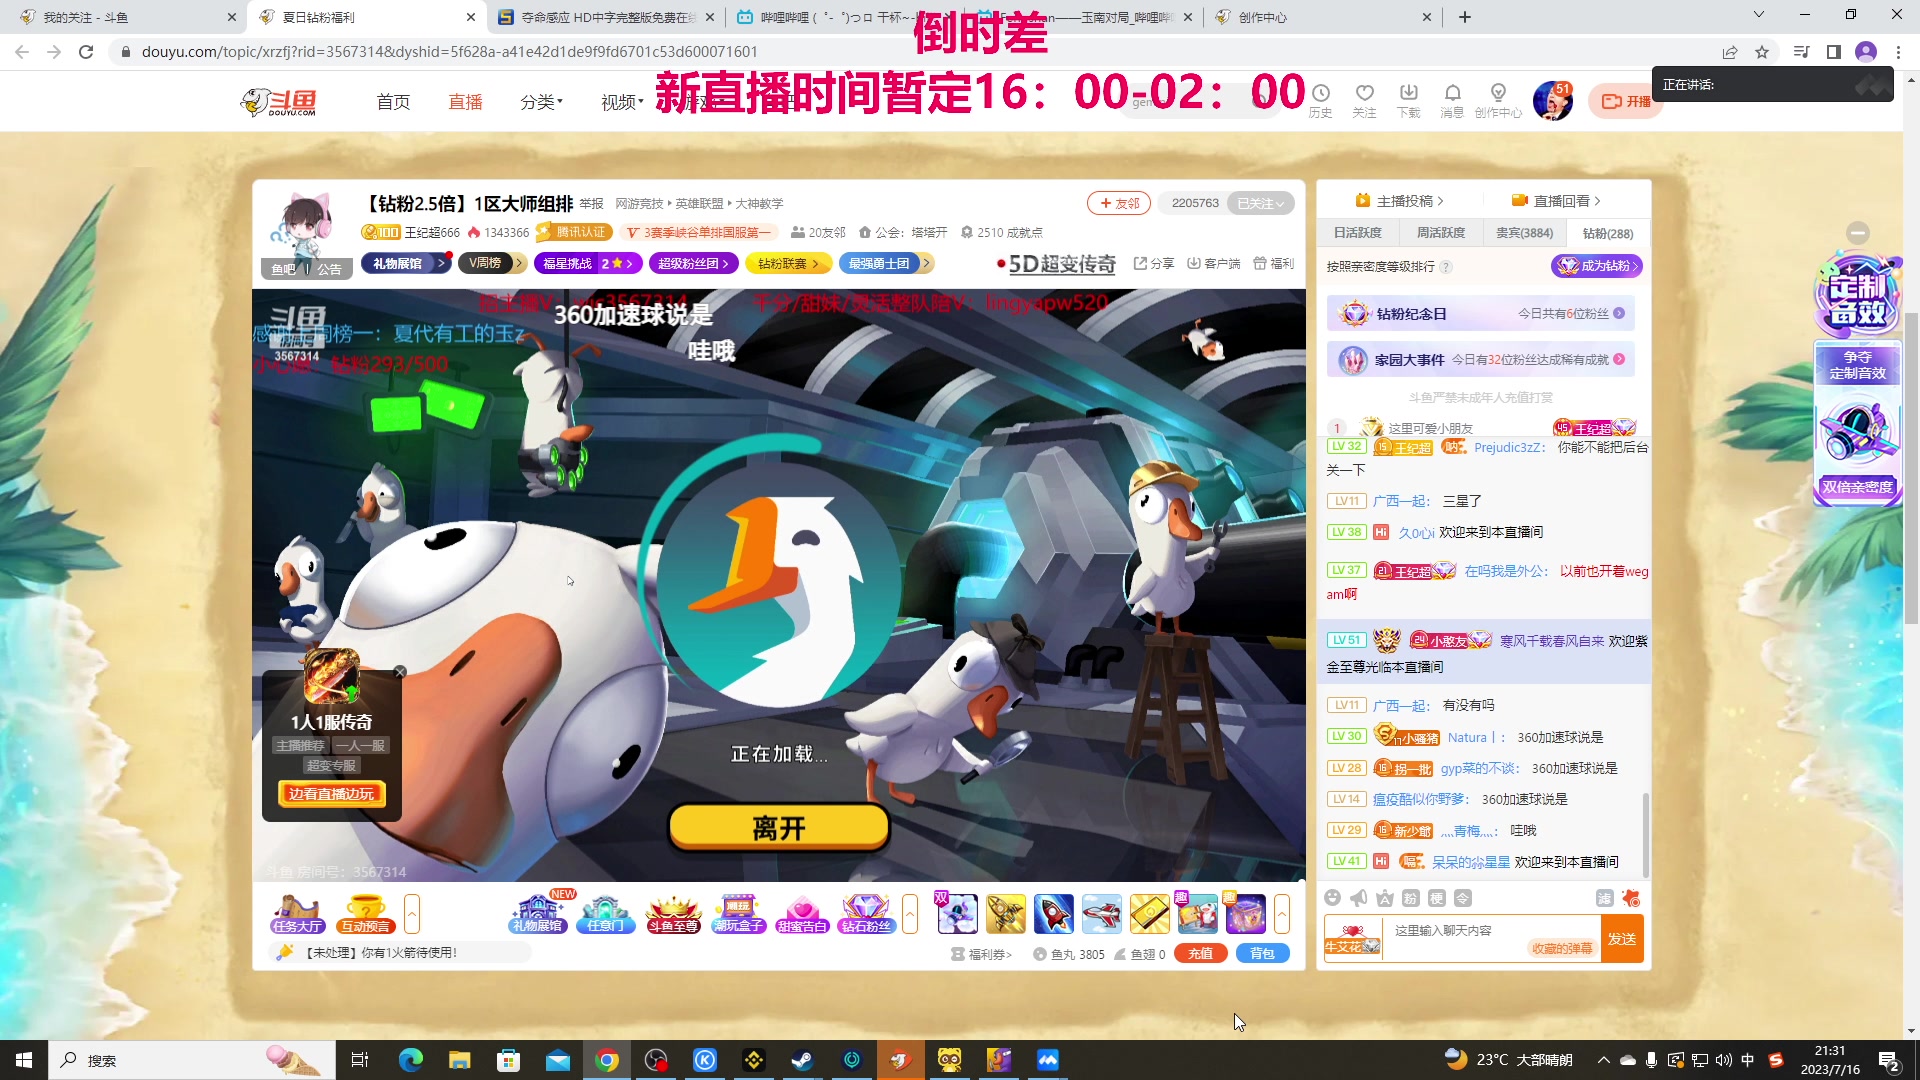Click the 粉 fan danmaku icon
Viewport: 1920px width, 1080px height.
1410,898
